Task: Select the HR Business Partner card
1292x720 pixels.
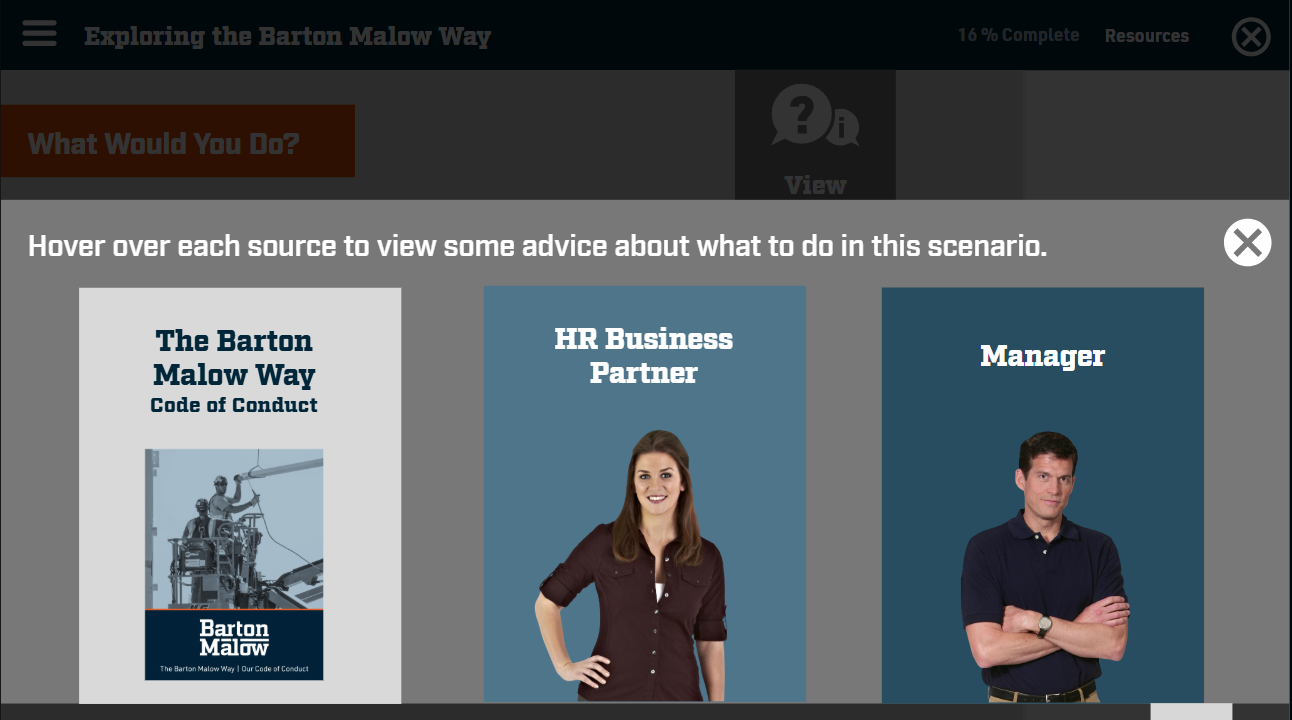Action: [x=645, y=494]
